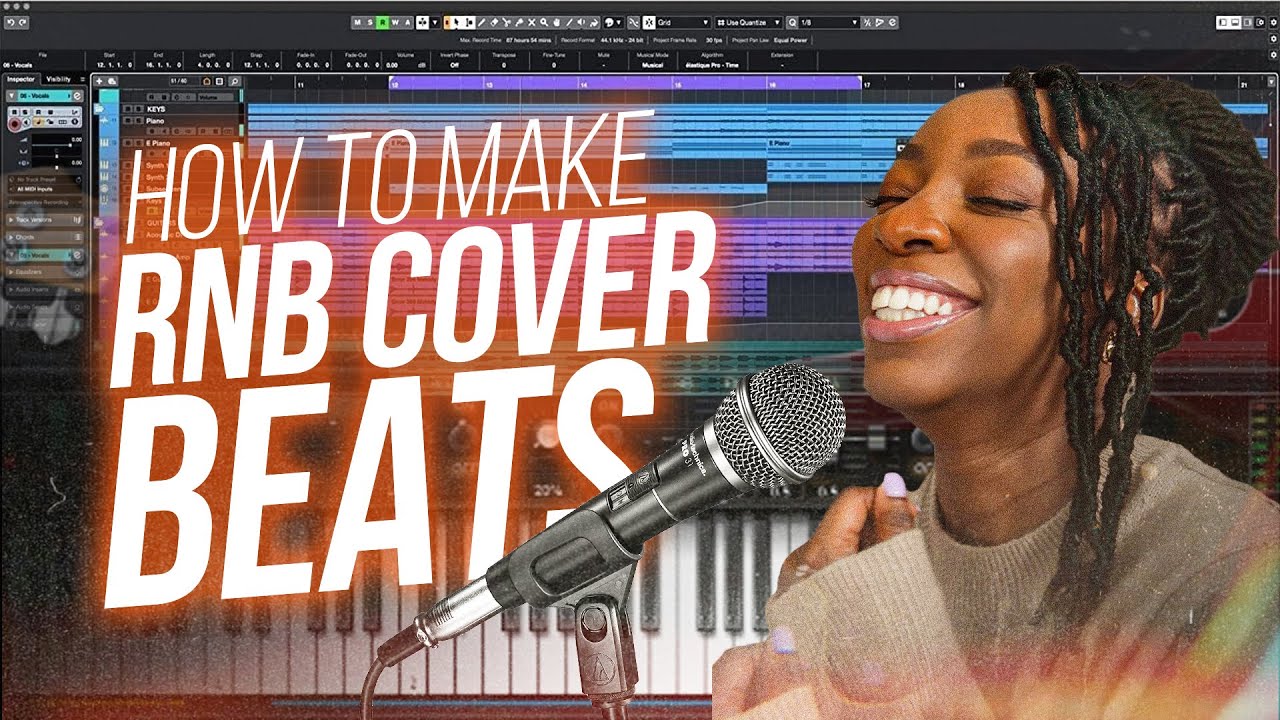Toggle left zone visibility button
Viewport: 1280px width, 720px height.
coord(1222,22)
